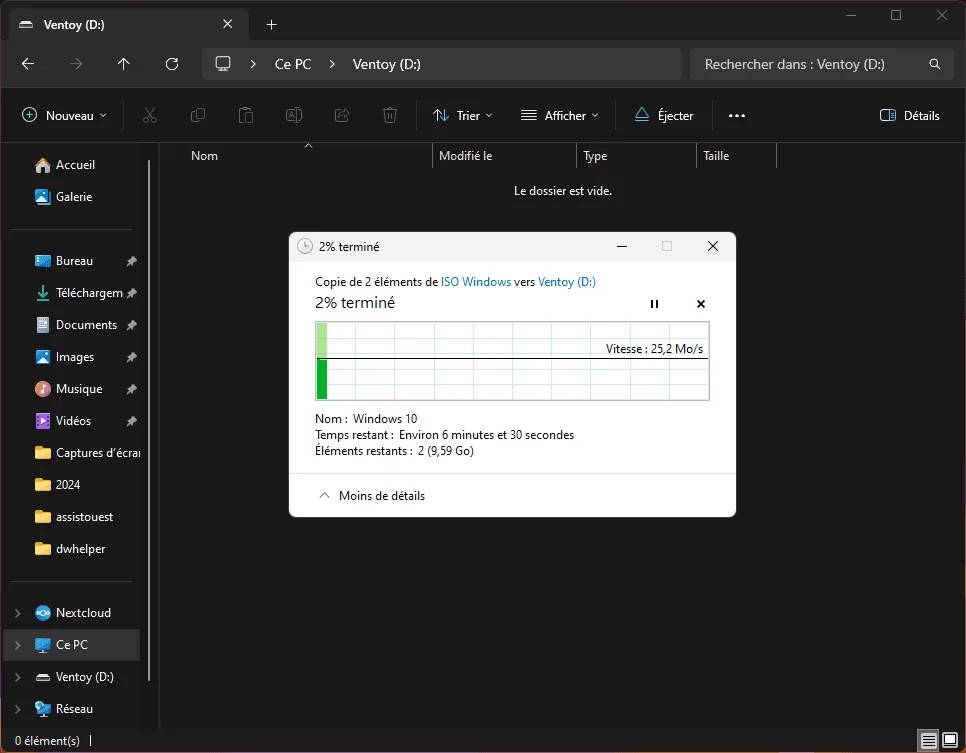Unpin Vidéos from quick access

[131, 421]
